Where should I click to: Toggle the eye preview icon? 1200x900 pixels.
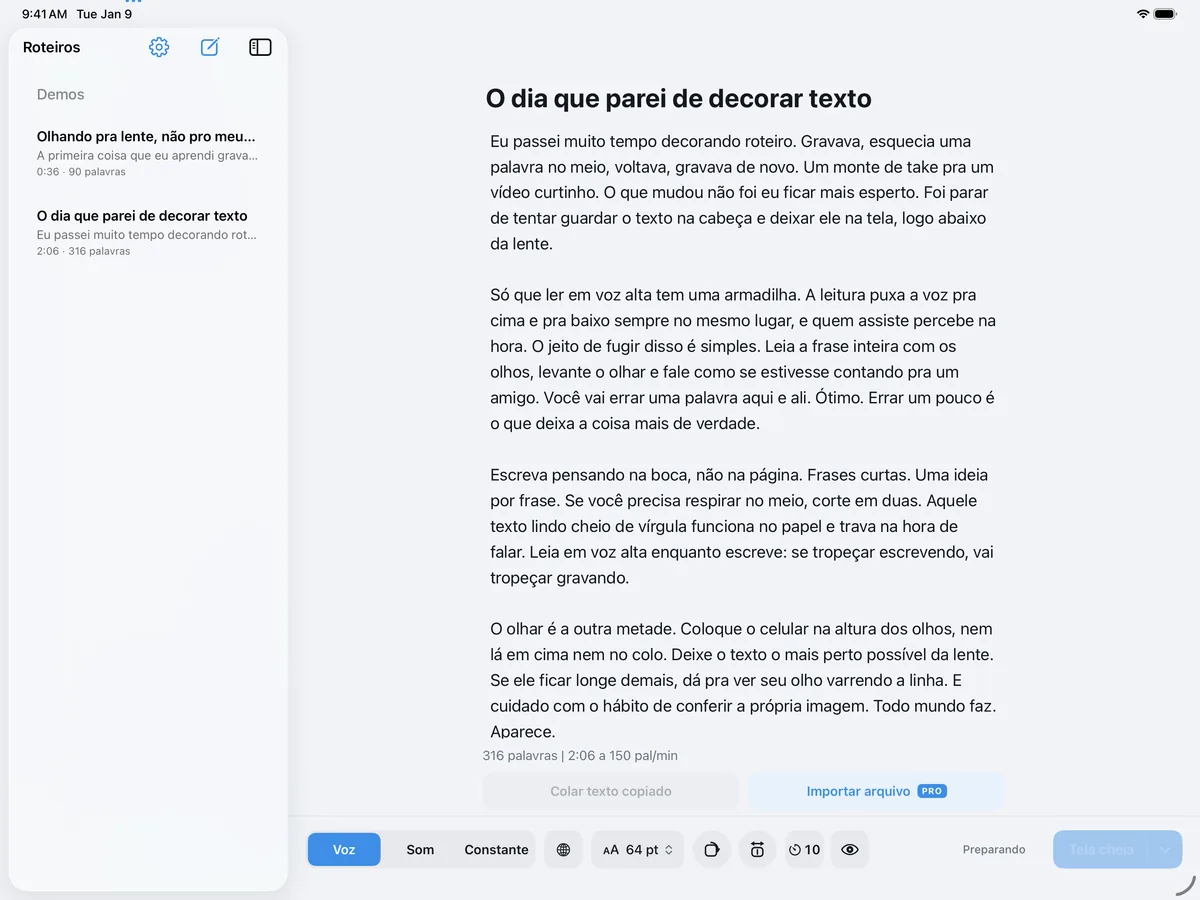[x=850, y=850]
